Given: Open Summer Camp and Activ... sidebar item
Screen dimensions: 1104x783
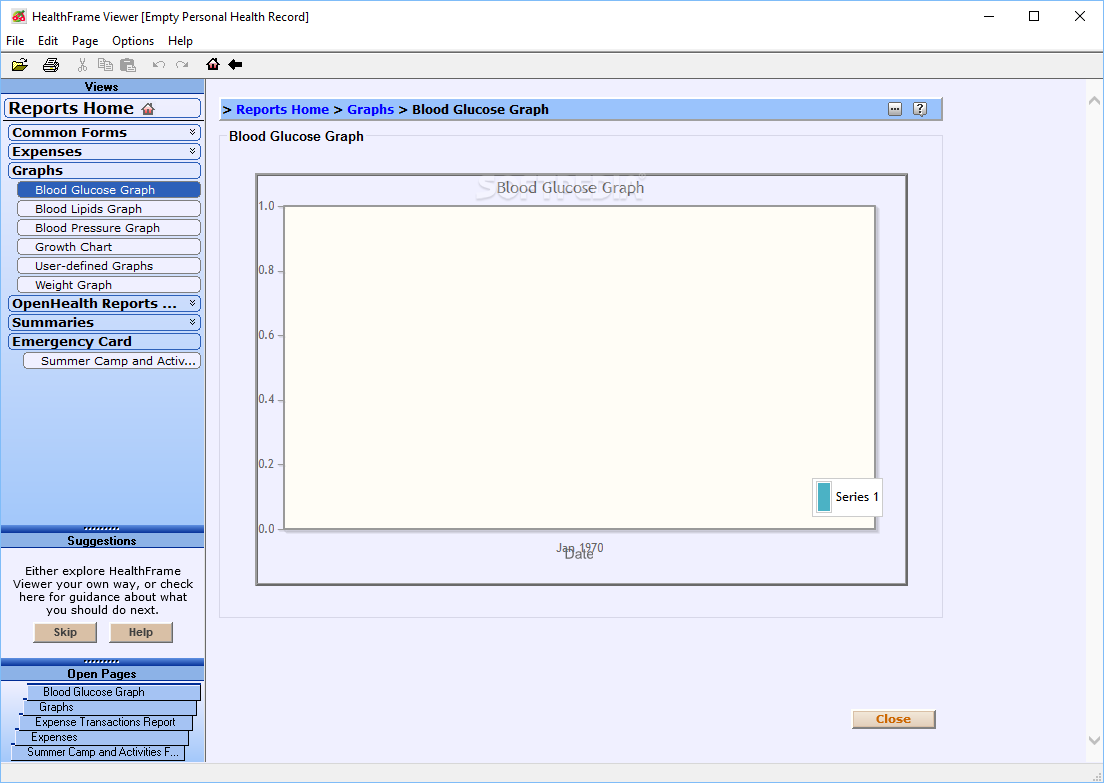Looking at the screenshot, I should (x=112, y=361).
